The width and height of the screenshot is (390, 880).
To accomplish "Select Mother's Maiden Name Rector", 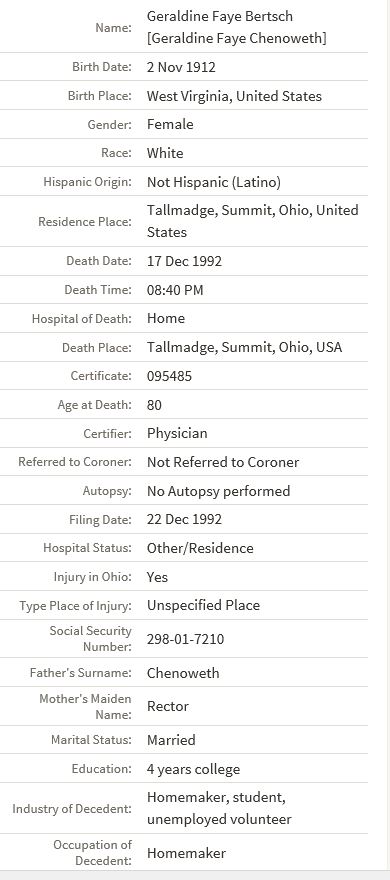I will point(168,707).
